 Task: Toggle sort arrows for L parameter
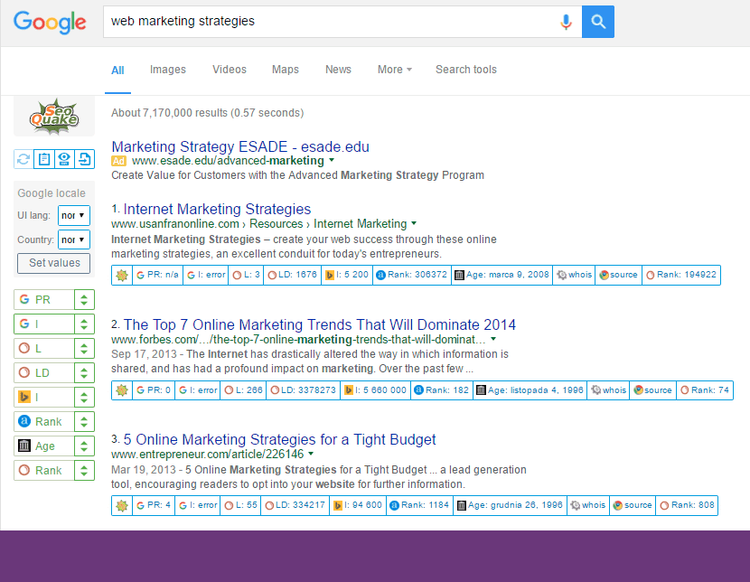point(84,349)
